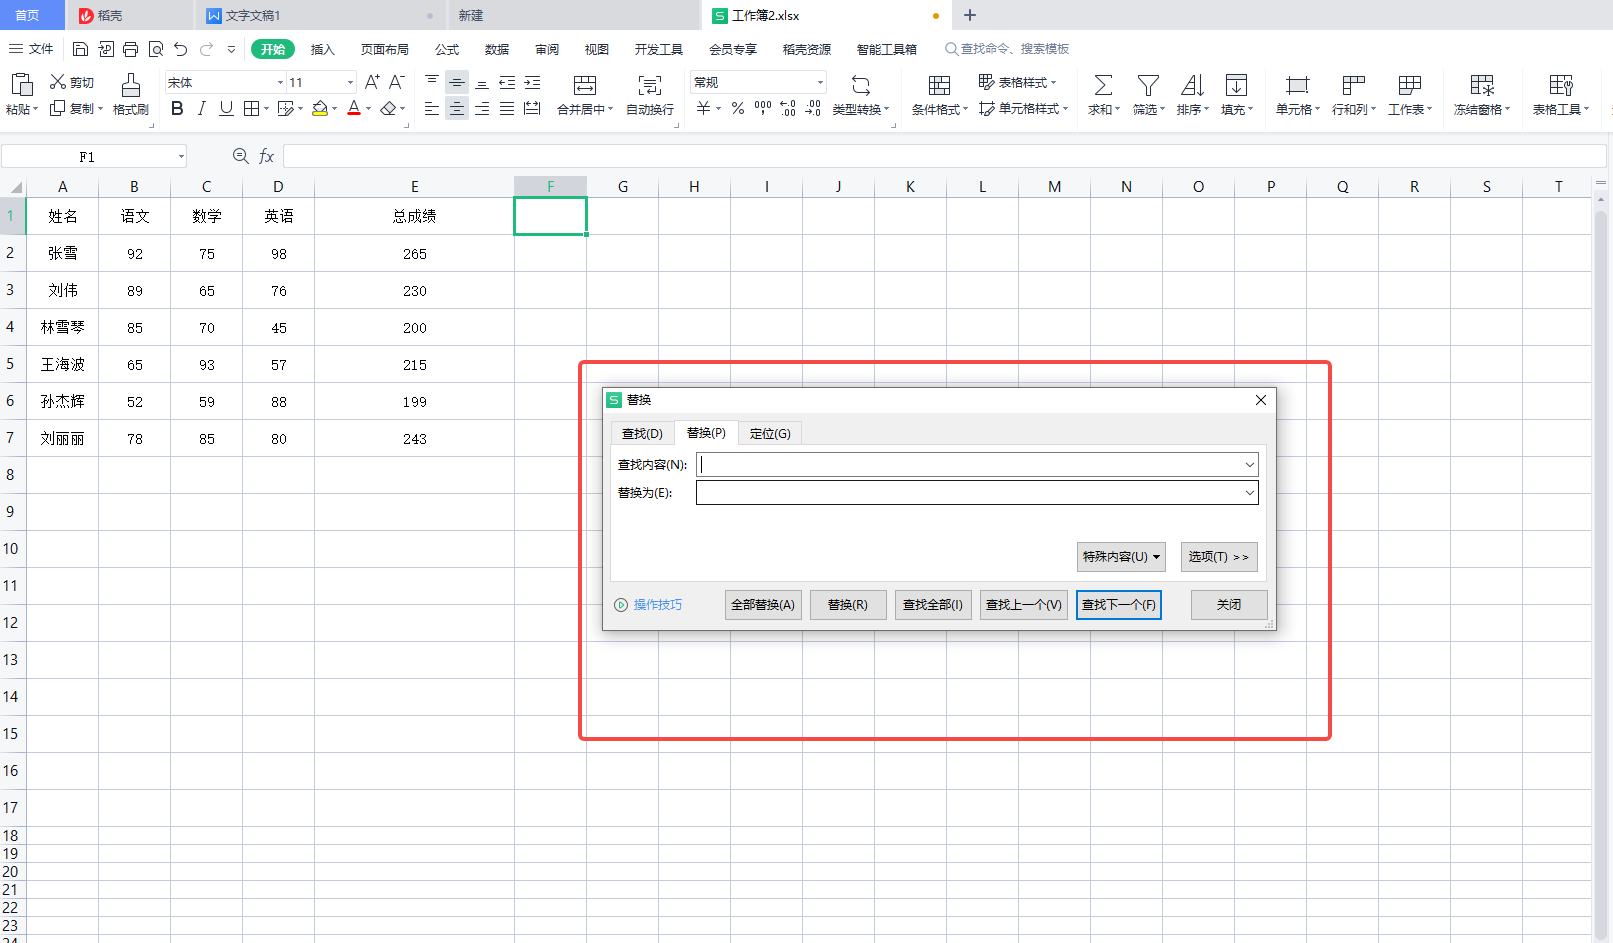Image resolution: width=1613 pixels, height=943 pixels.
Task: Click Find All (查找全部) button
Action: [933, 605]
